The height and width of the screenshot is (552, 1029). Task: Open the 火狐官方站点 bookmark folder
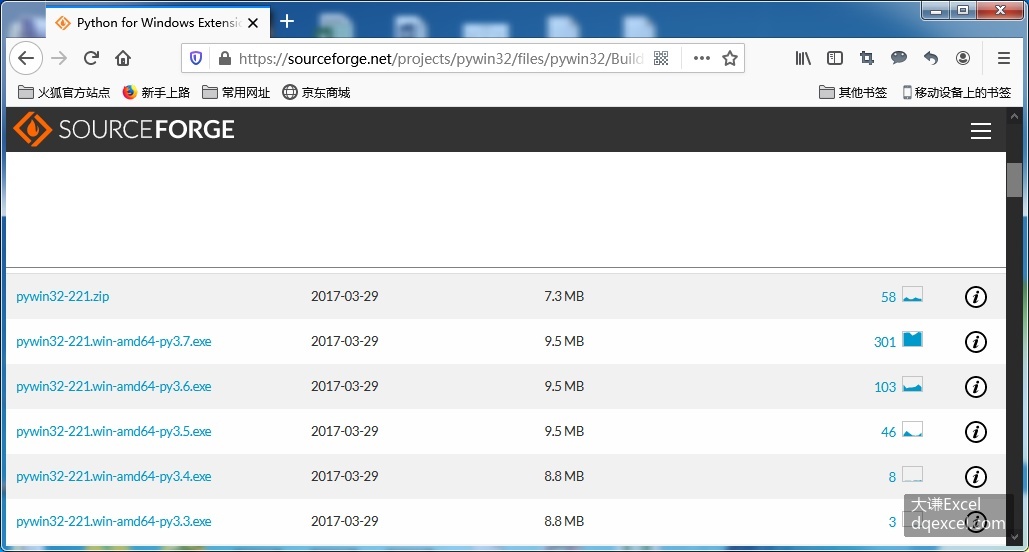(x=64, y=93)
